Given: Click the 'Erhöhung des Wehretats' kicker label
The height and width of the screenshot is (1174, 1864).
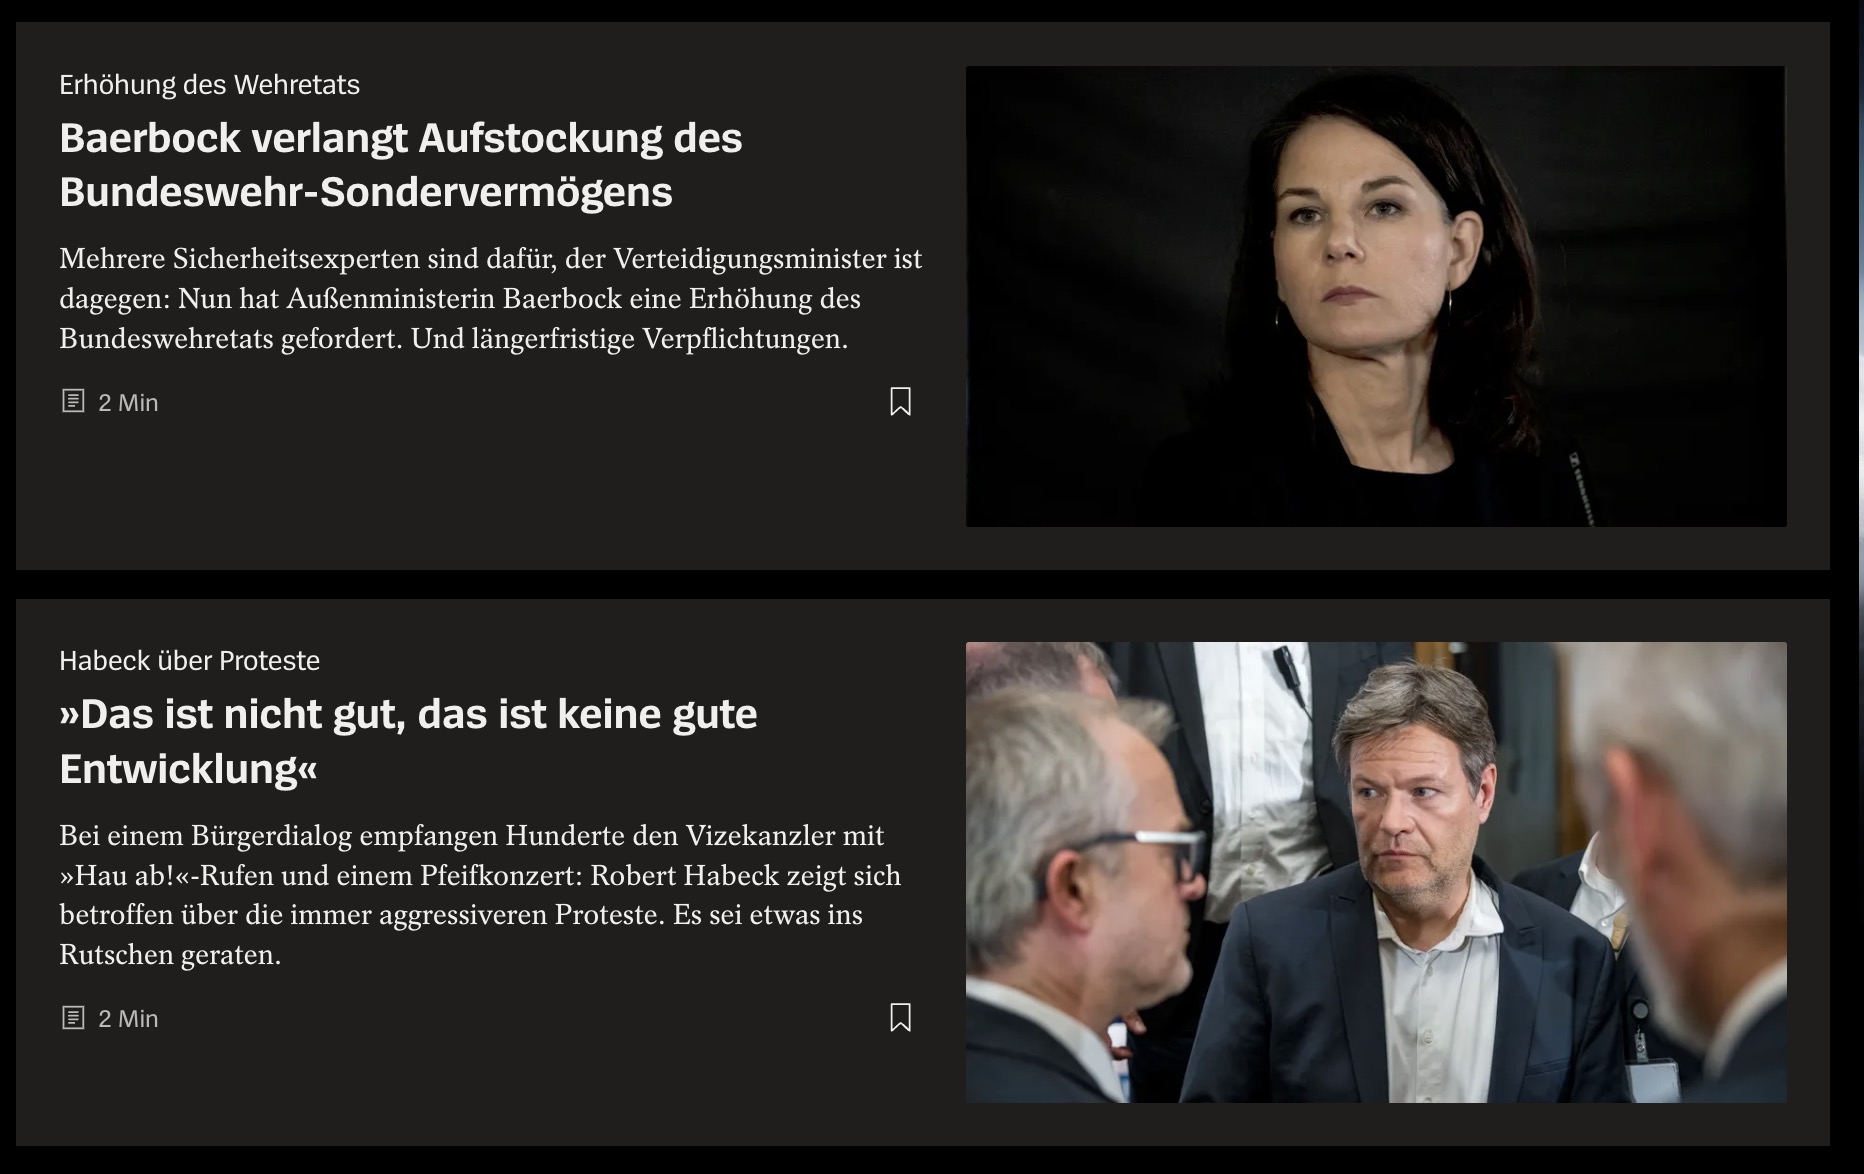Looking at the screenshot, I should [x=209, y=84].
